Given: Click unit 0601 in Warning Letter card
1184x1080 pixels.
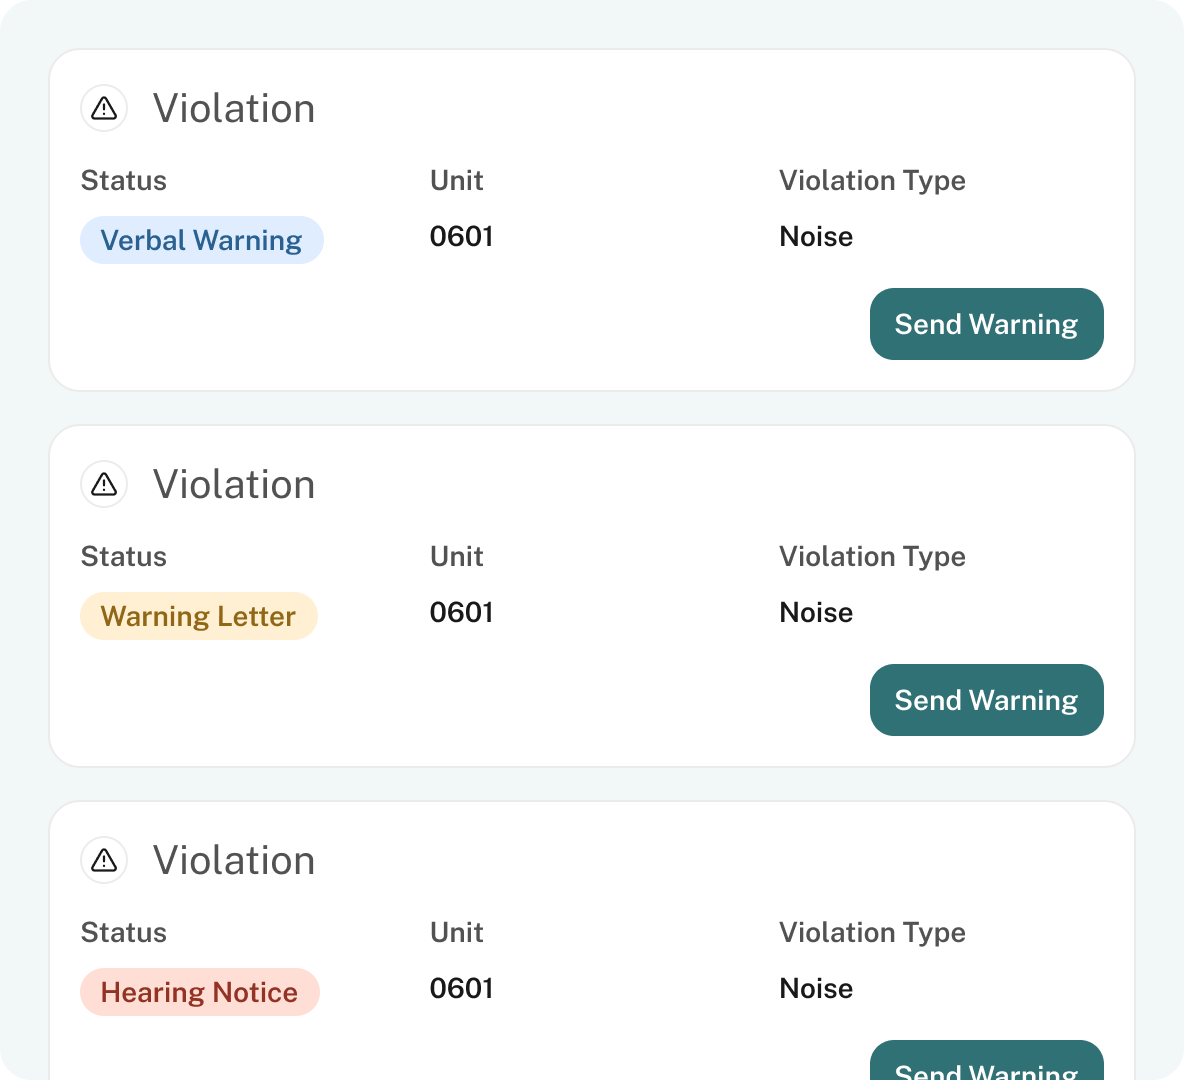Looking at the screenshot, I should (x=461, y=613).
